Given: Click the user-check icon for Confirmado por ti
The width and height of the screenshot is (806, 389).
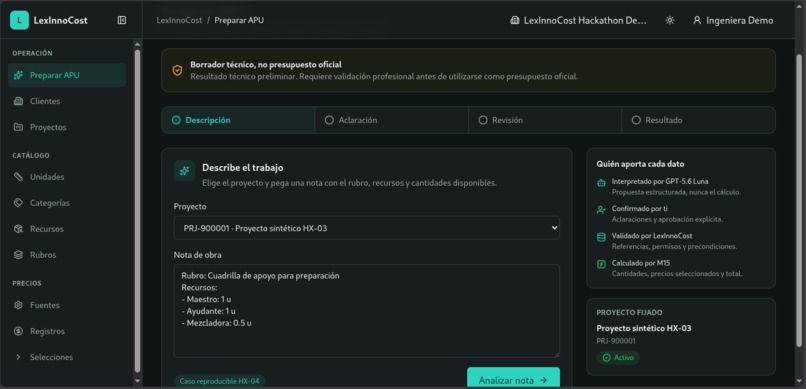Looking at the screenshot, I should [601, 210].
